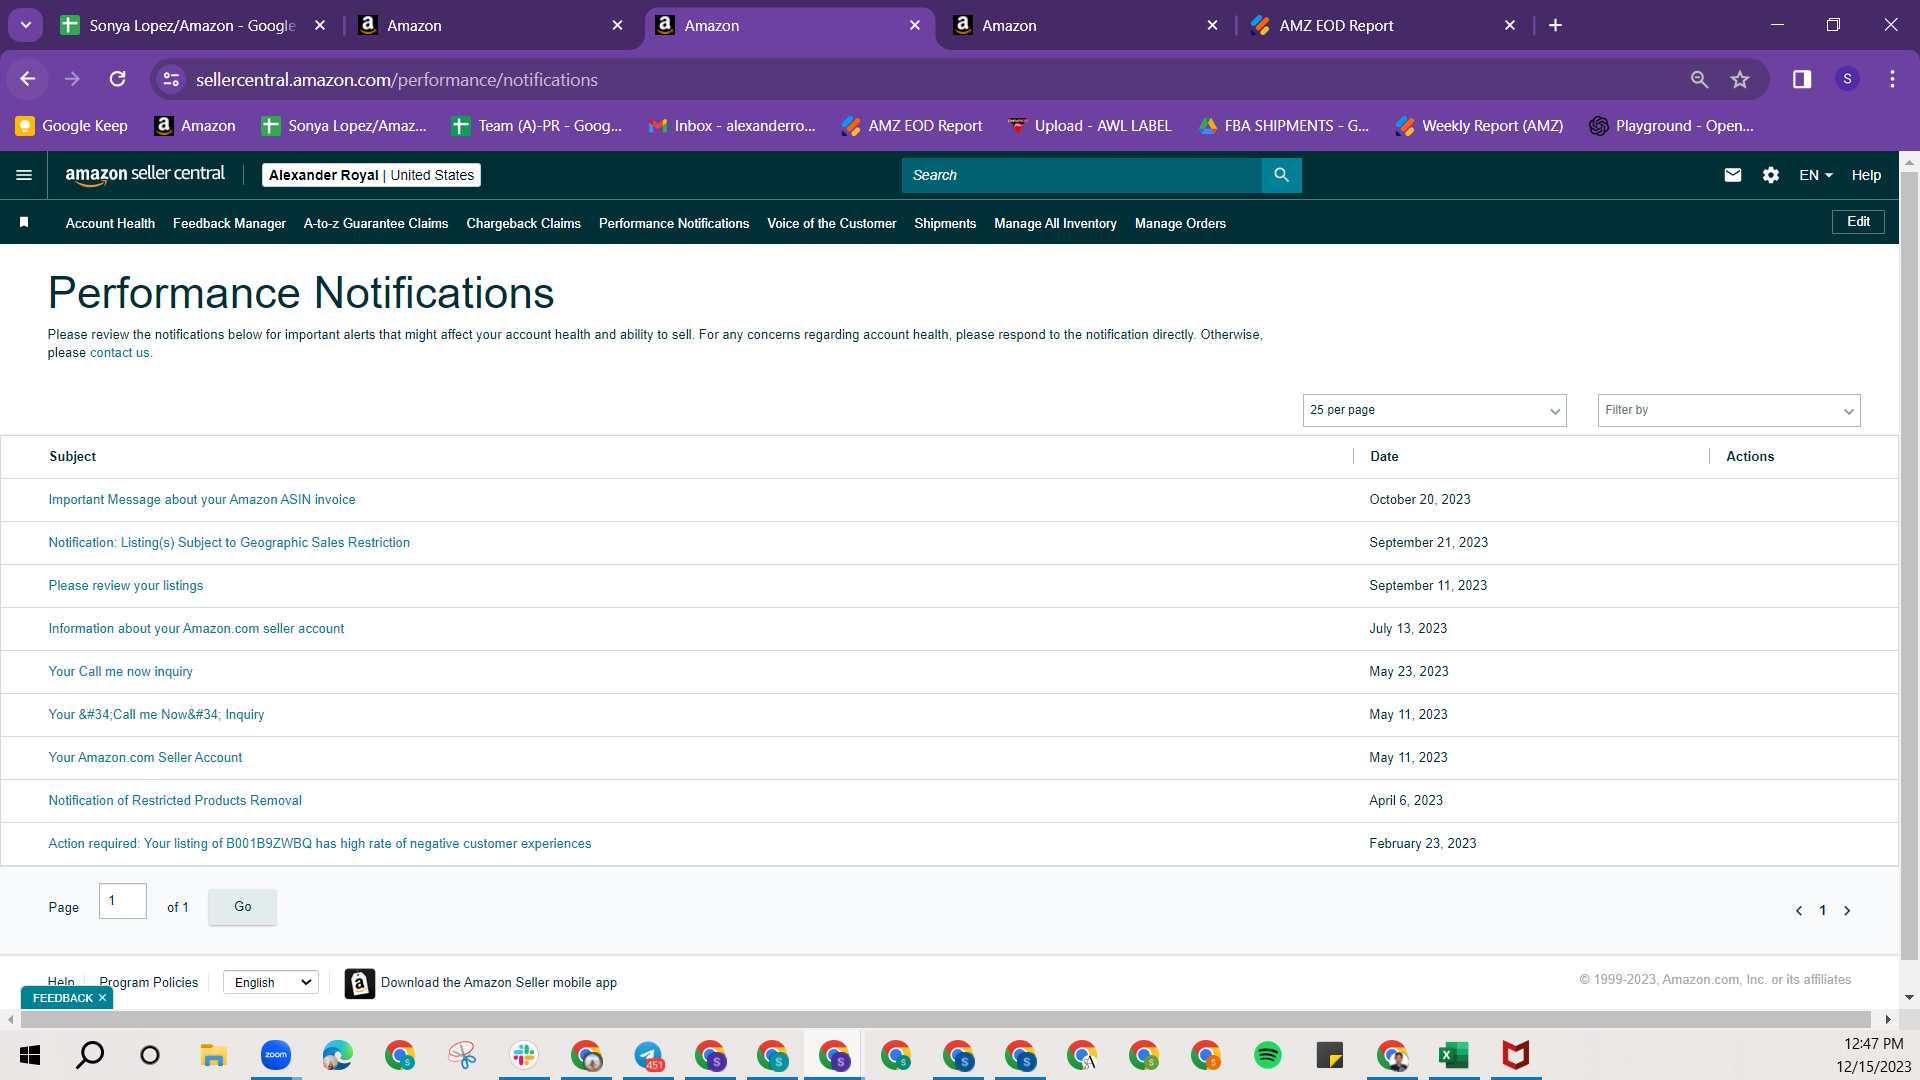Expand the Filter by dropdown

tap(1729, 410)
